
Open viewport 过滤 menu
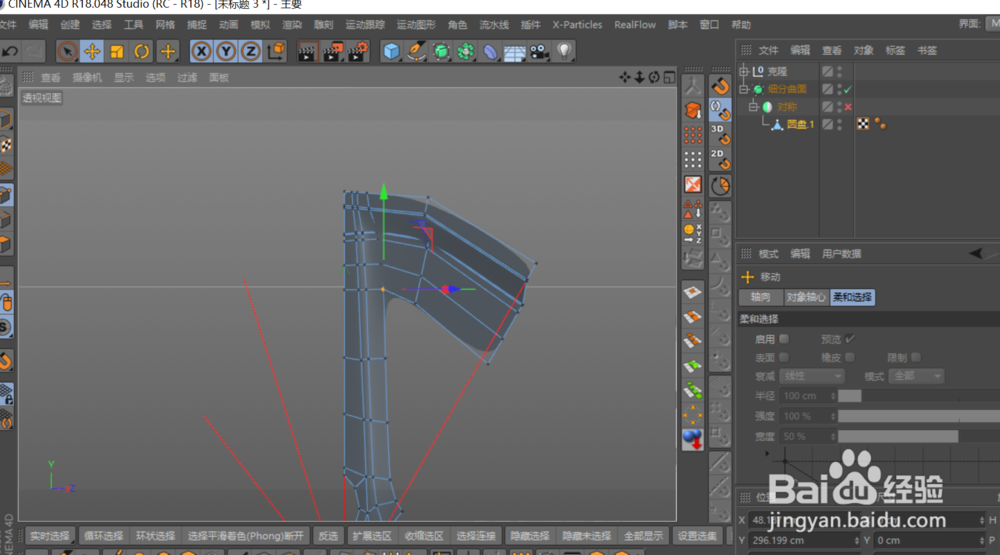click(187, 78)
